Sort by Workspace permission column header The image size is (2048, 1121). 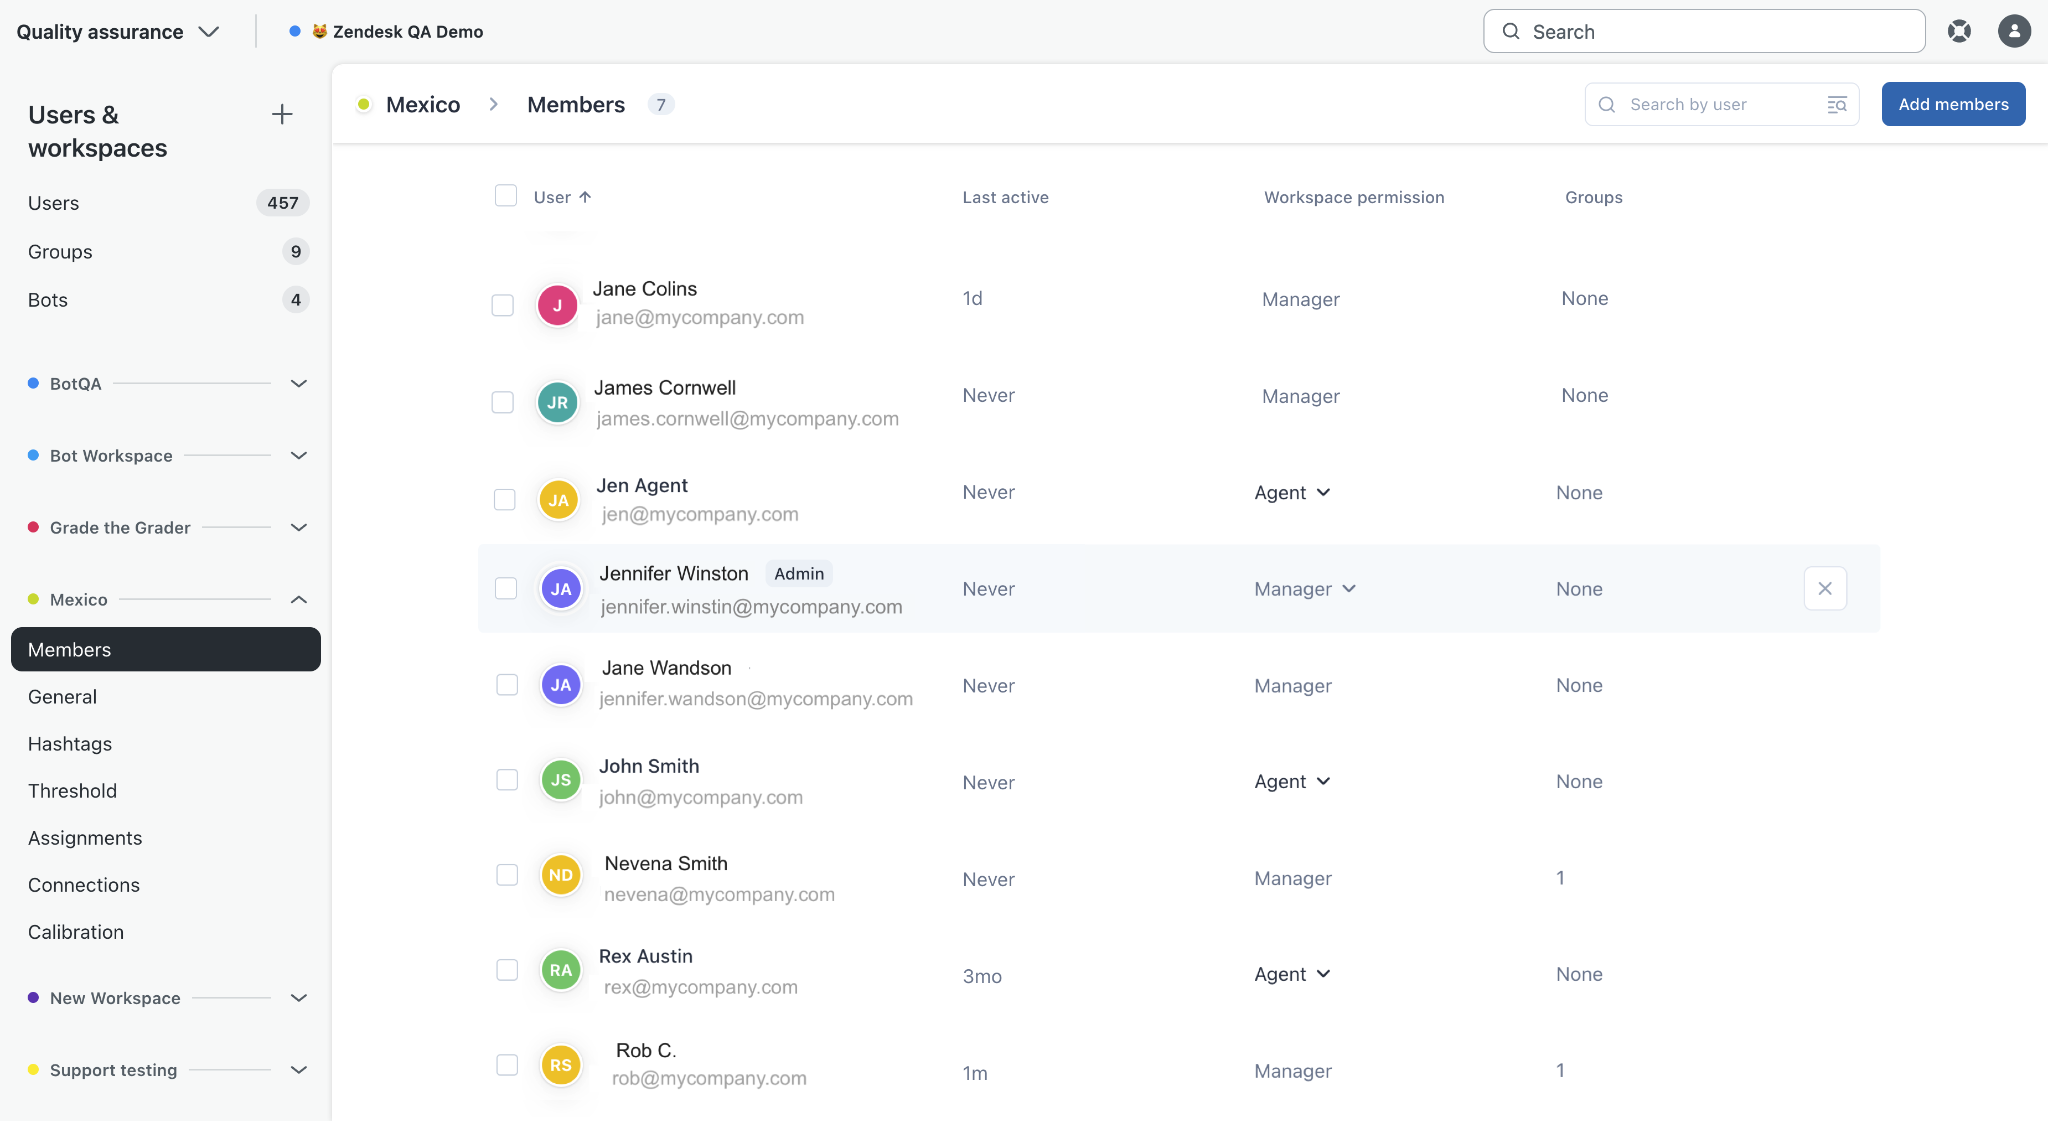[1354, 197]
